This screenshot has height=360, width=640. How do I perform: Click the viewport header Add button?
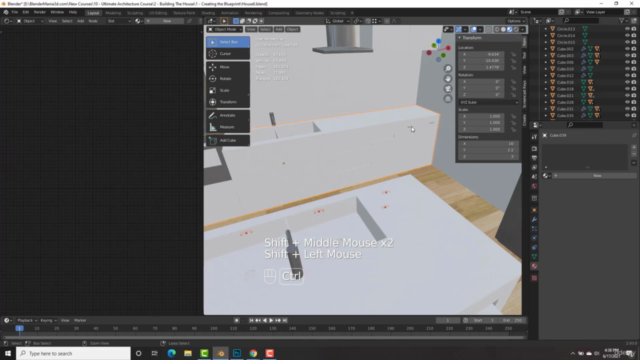[279, 29]
